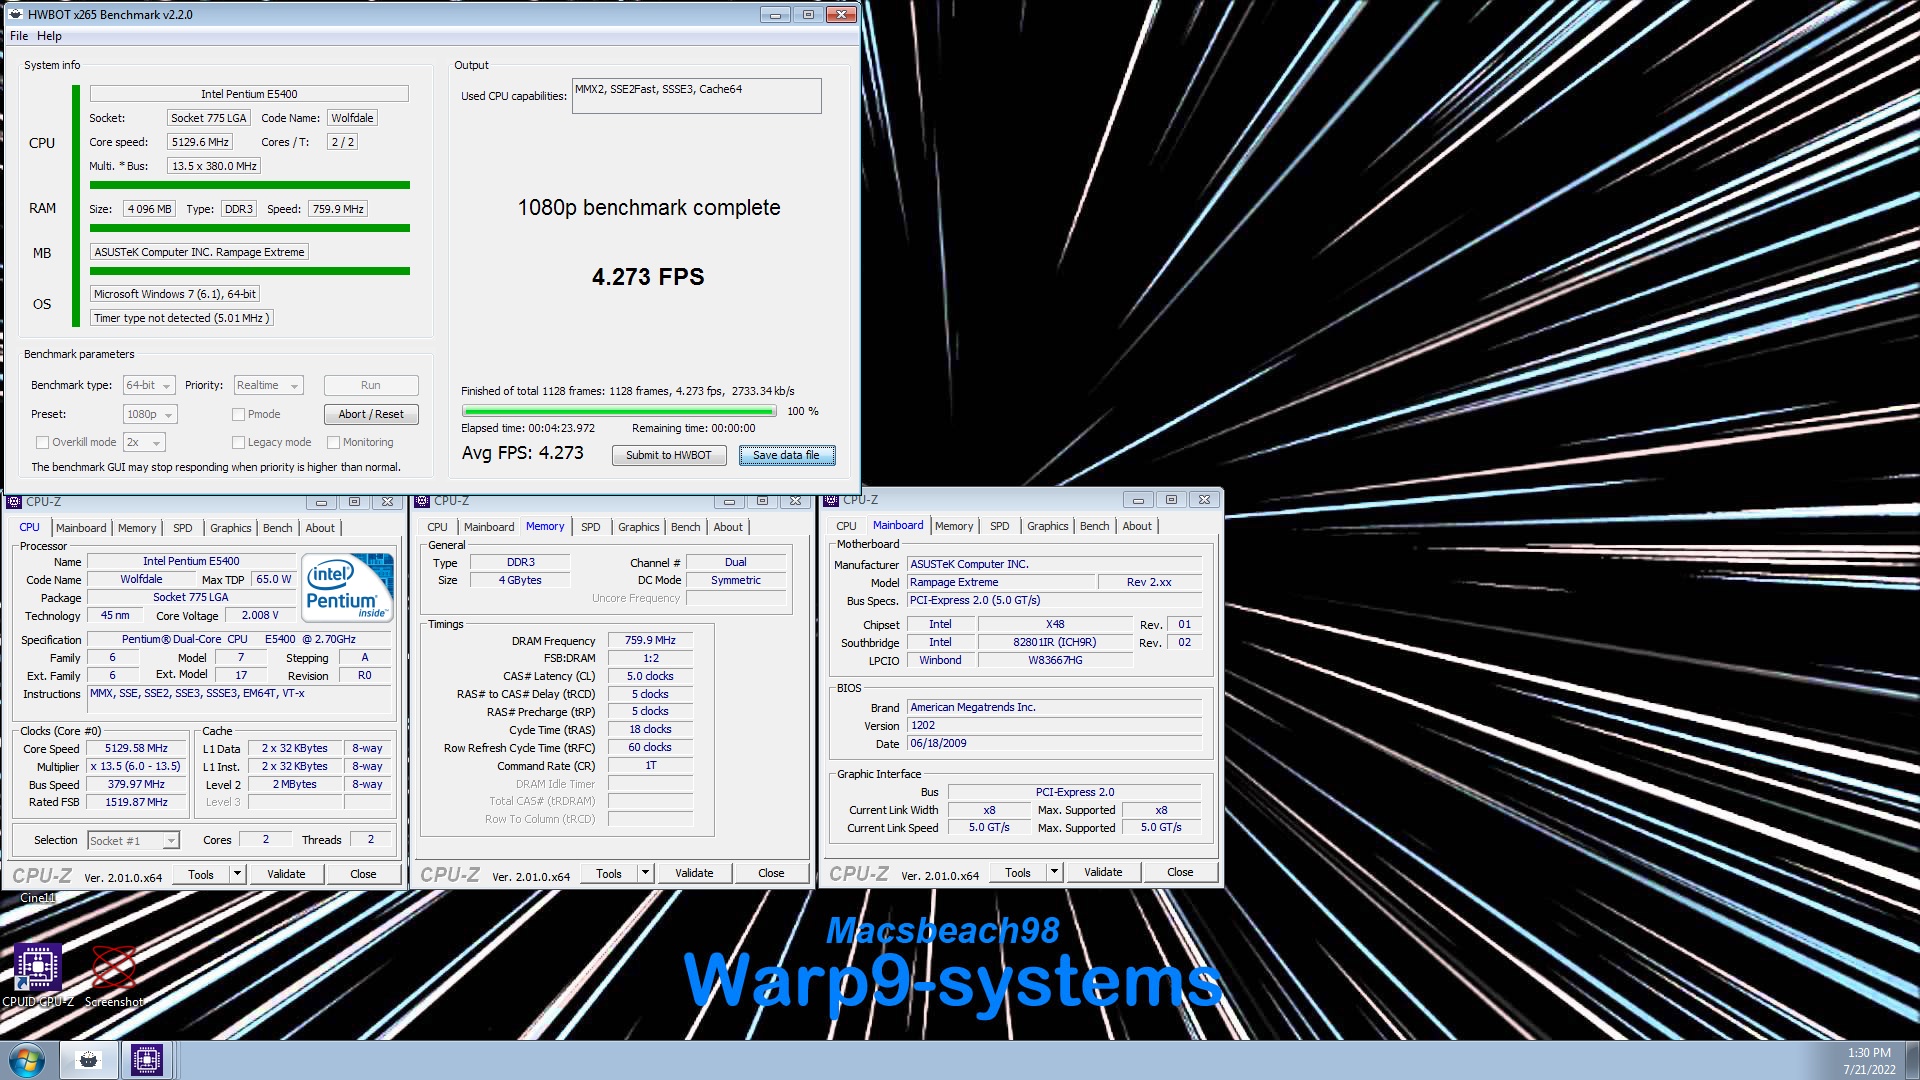Open the Preset 1080p dropdown
The width and height of the screenshot is (1920, 1080).
tap(150, 414)
